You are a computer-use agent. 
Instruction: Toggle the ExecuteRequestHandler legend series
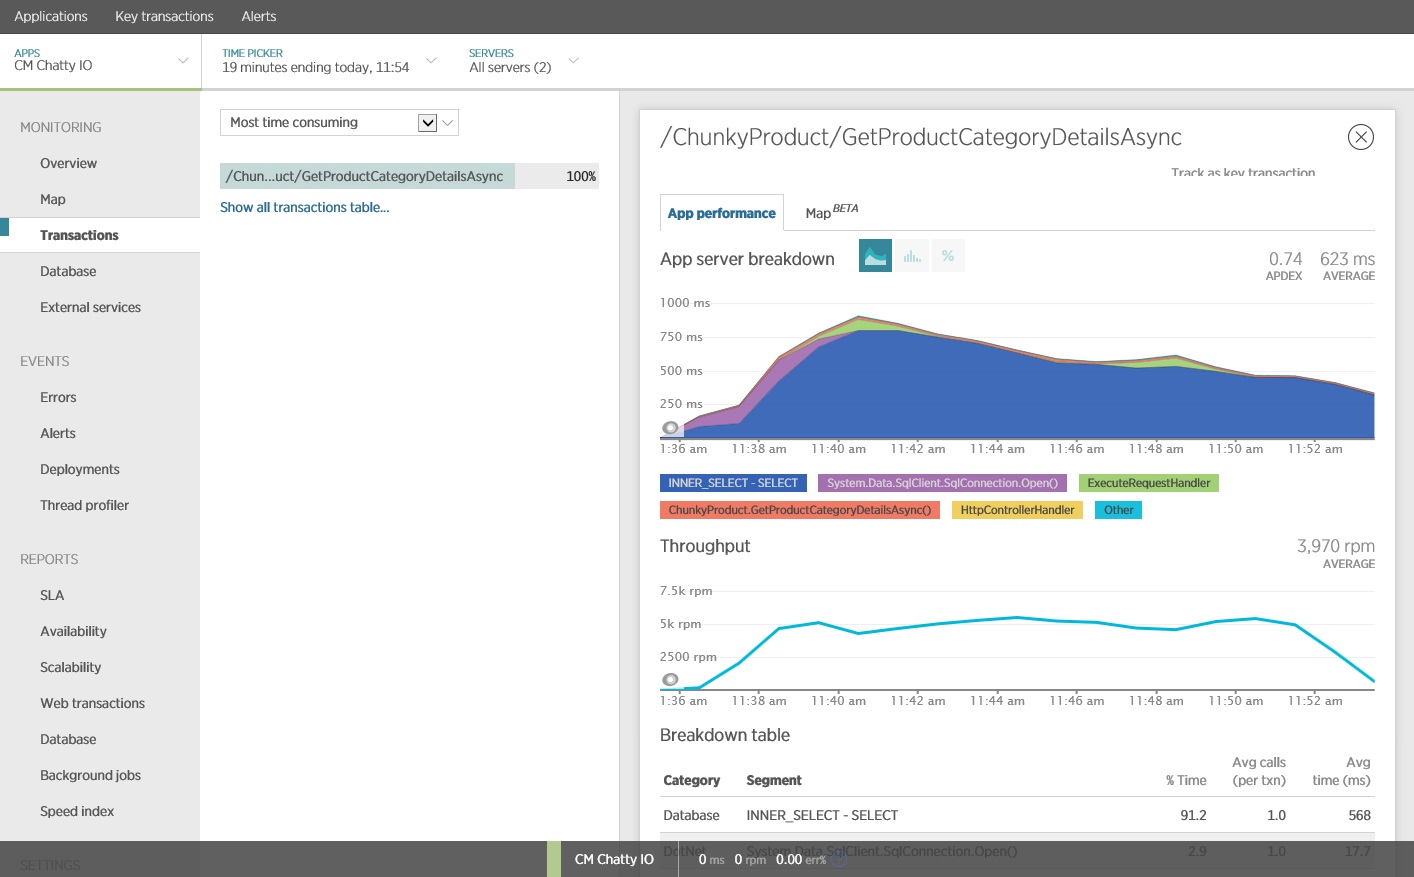pos(1148,483)
